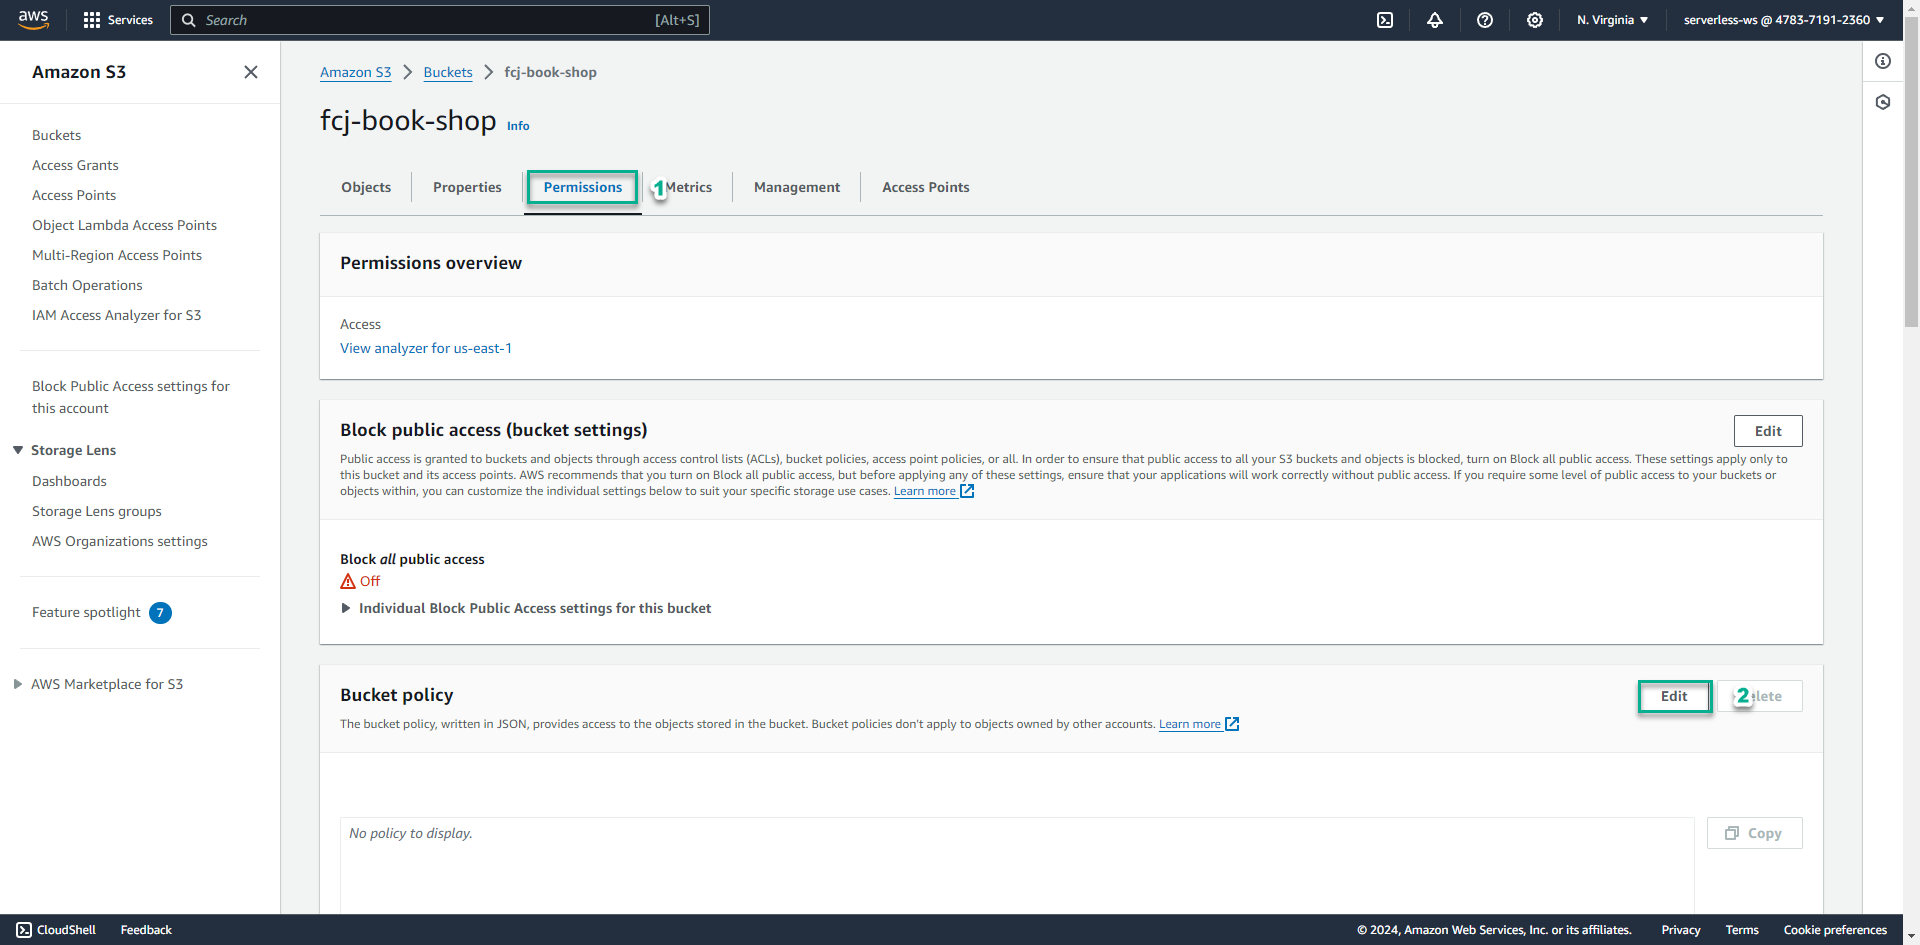Open Multi-Region Access Points
The width and height of the screenshot is (1920, 945).
click(x=117, y=255)
